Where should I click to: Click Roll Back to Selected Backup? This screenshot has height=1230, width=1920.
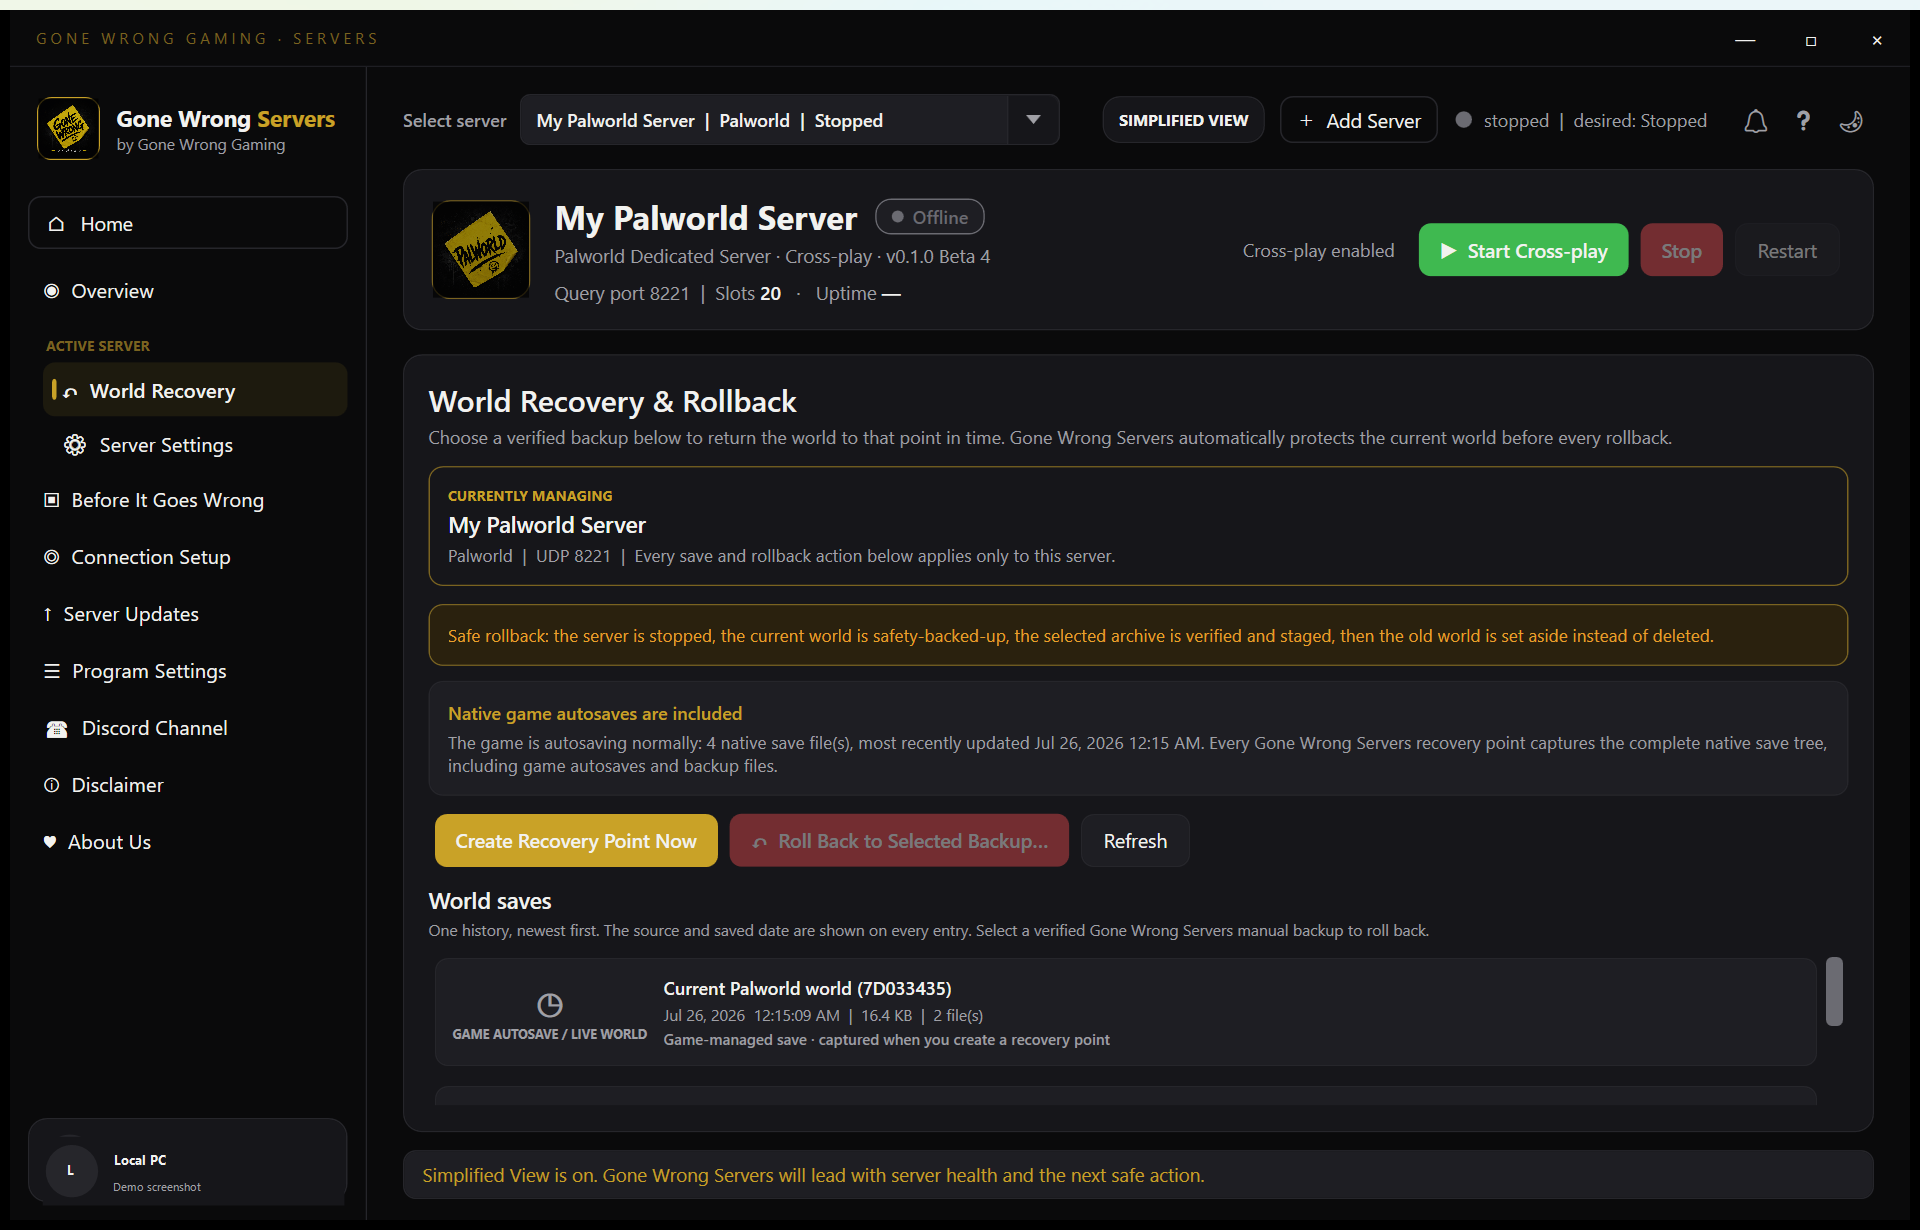coord(899,841)
